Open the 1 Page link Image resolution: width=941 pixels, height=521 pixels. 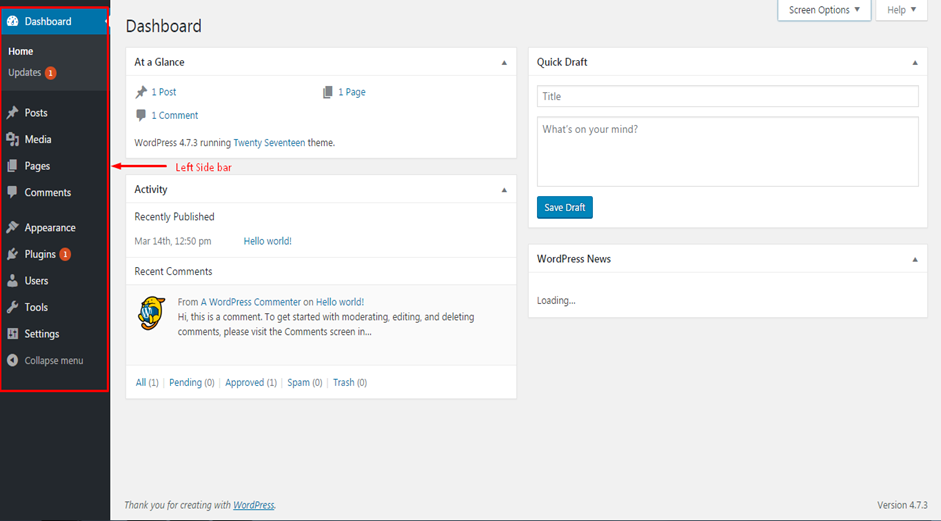pyautogui.click(x=352, y=92)
